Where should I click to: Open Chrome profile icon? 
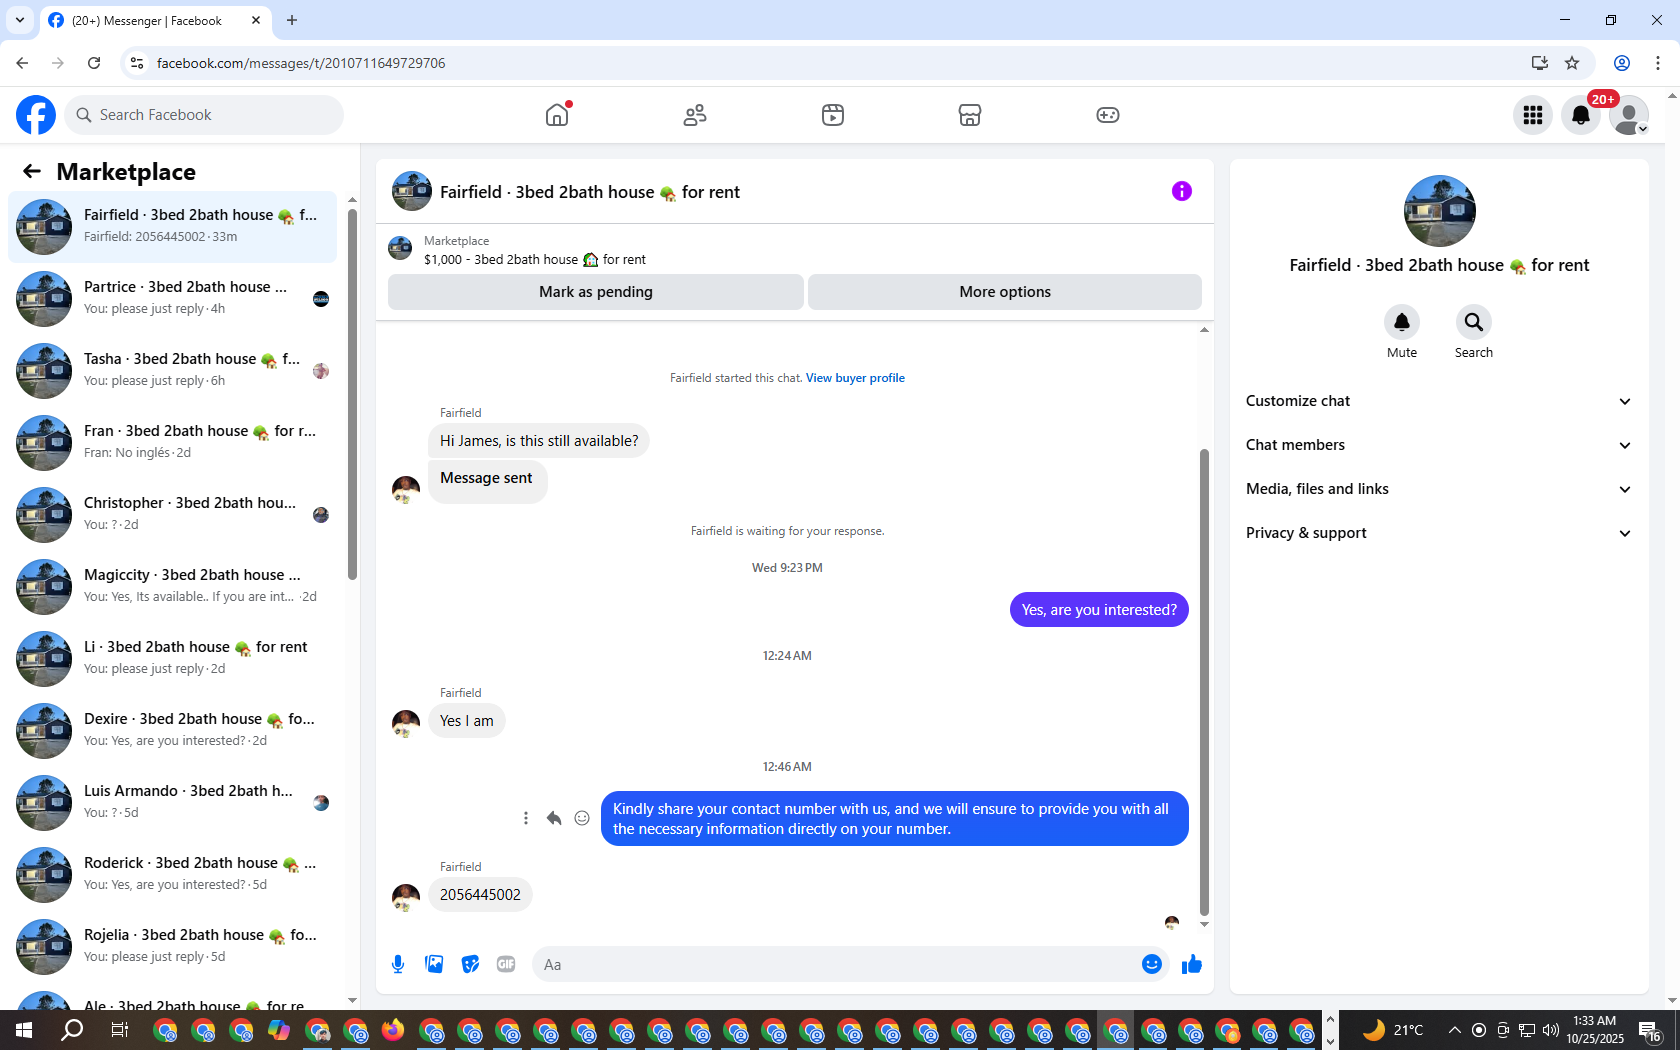pyautogui.click(x=1622, y=63)
